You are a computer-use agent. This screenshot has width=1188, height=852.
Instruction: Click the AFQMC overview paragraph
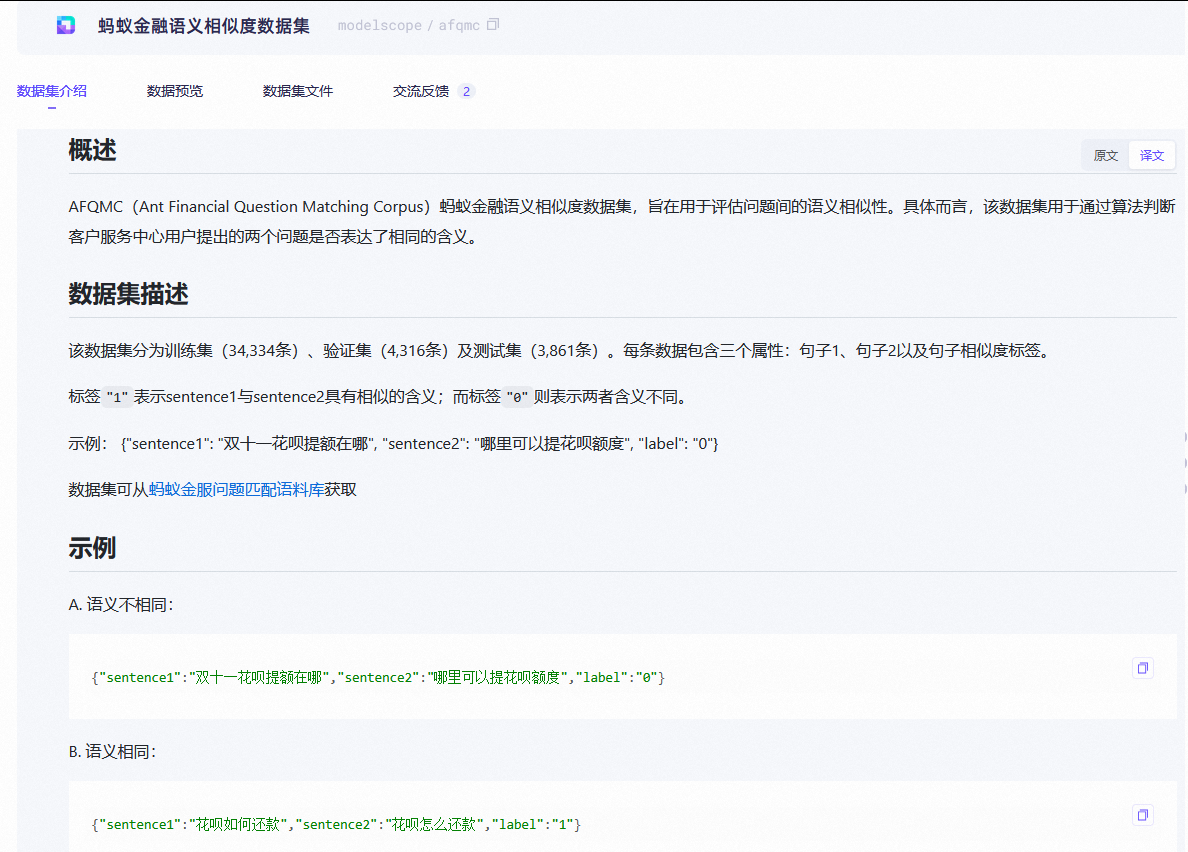pos(622,221)
